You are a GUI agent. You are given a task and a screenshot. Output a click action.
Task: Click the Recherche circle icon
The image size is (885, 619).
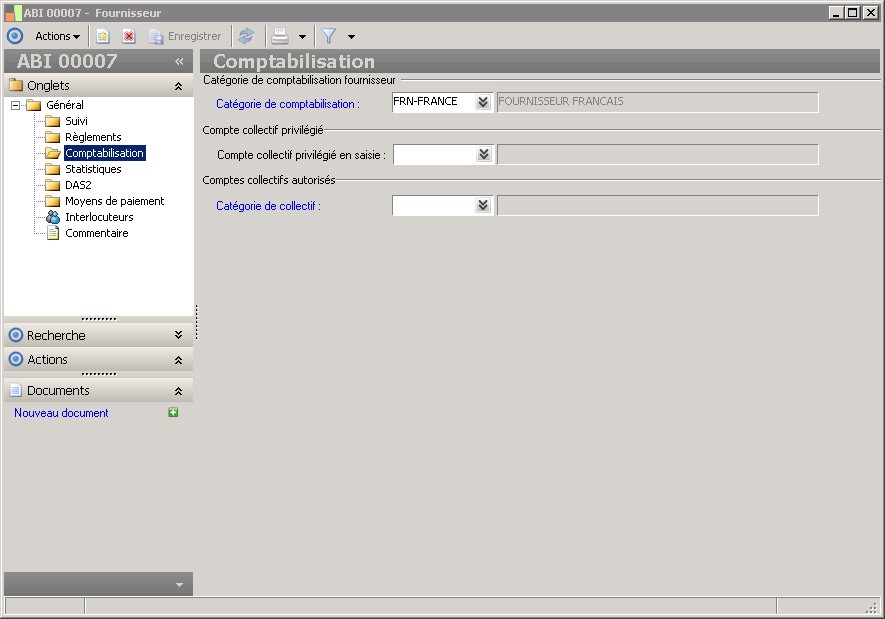click(16, 335)
